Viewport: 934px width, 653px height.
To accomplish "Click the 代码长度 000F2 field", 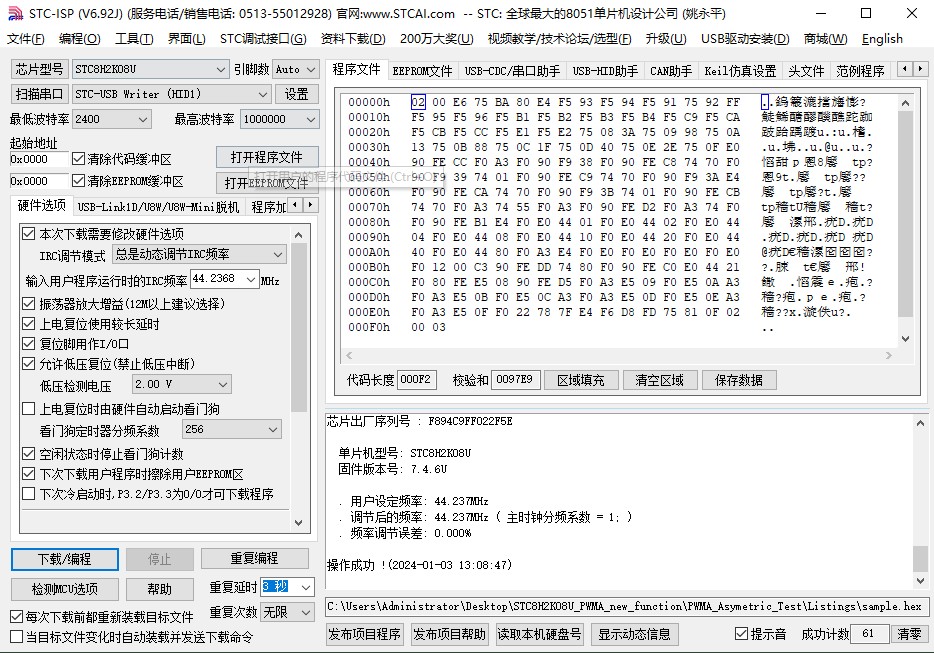I will click(x=416, y=380).
